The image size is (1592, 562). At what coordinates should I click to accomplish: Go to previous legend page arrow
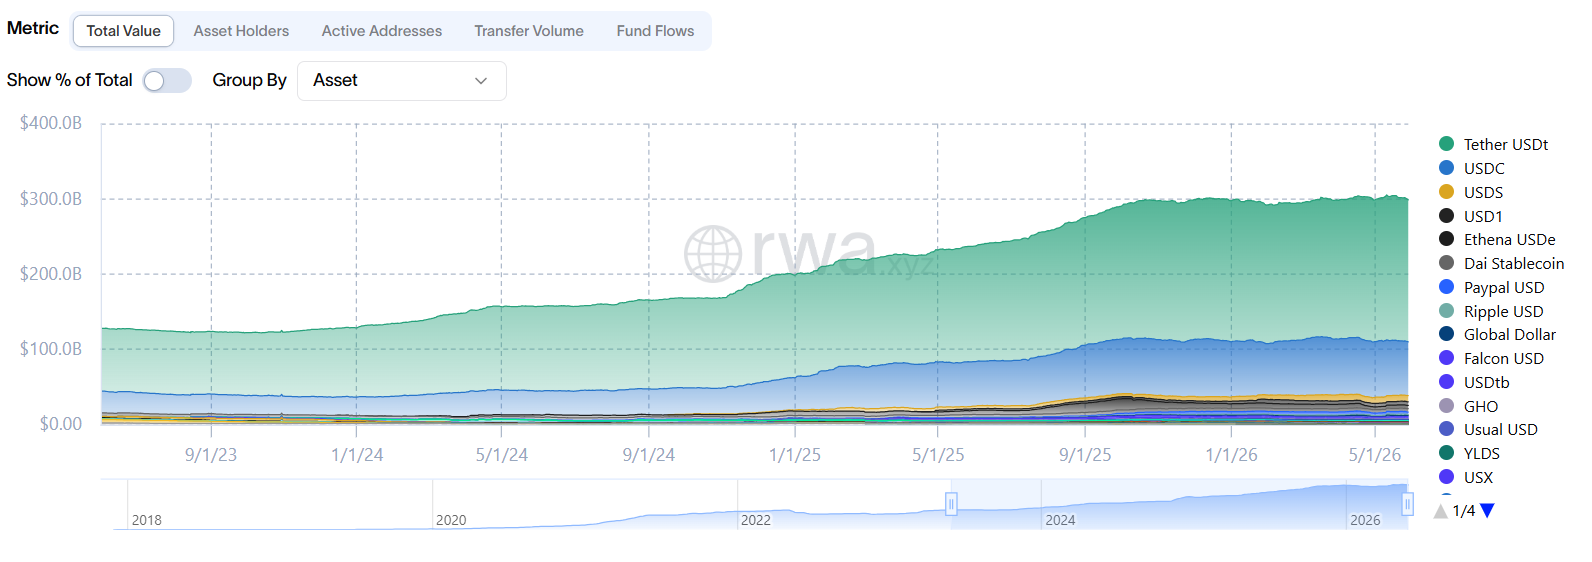coord(1441,511)
